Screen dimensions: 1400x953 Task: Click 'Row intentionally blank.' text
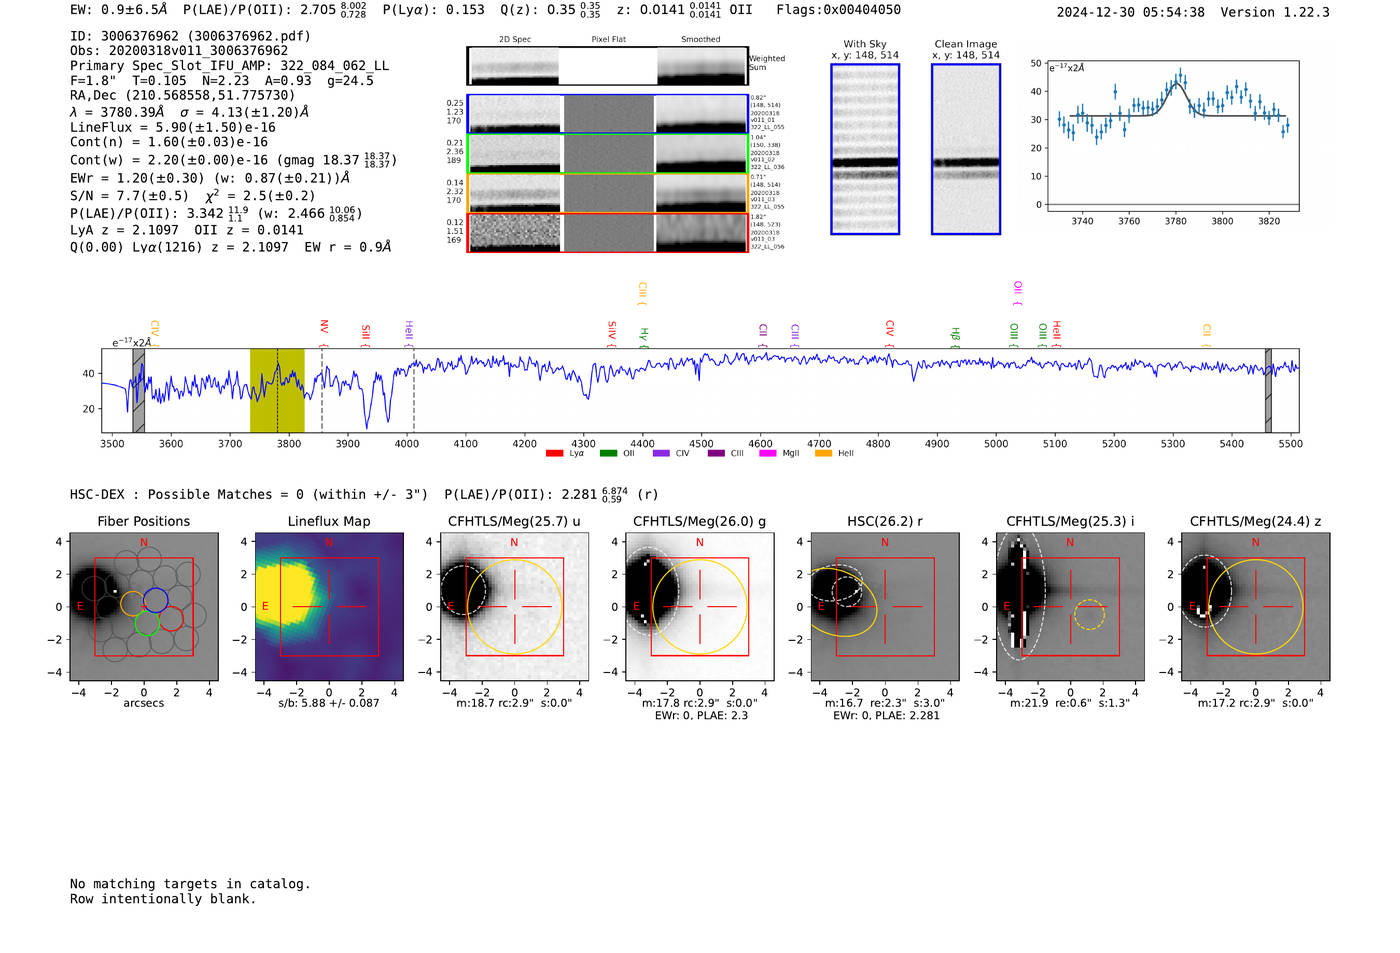tap(163, 899)
